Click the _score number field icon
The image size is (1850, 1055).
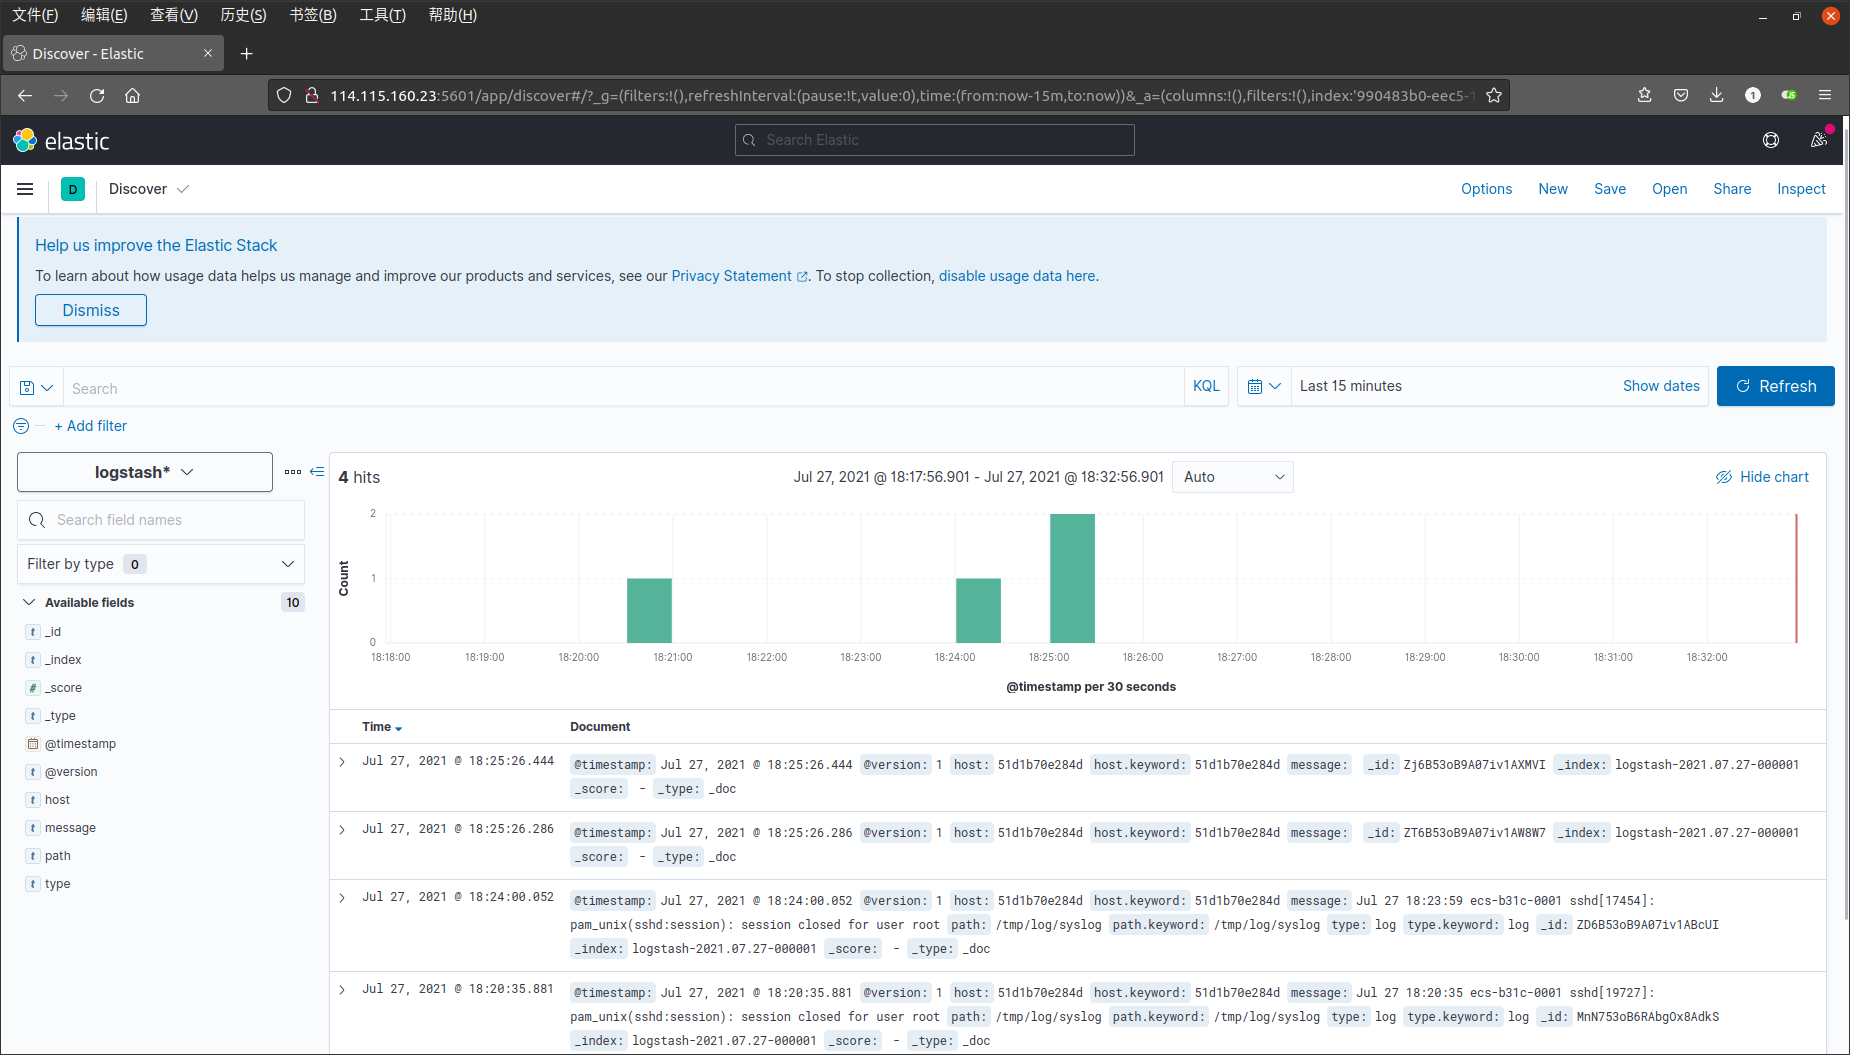[x=33, y=688]
